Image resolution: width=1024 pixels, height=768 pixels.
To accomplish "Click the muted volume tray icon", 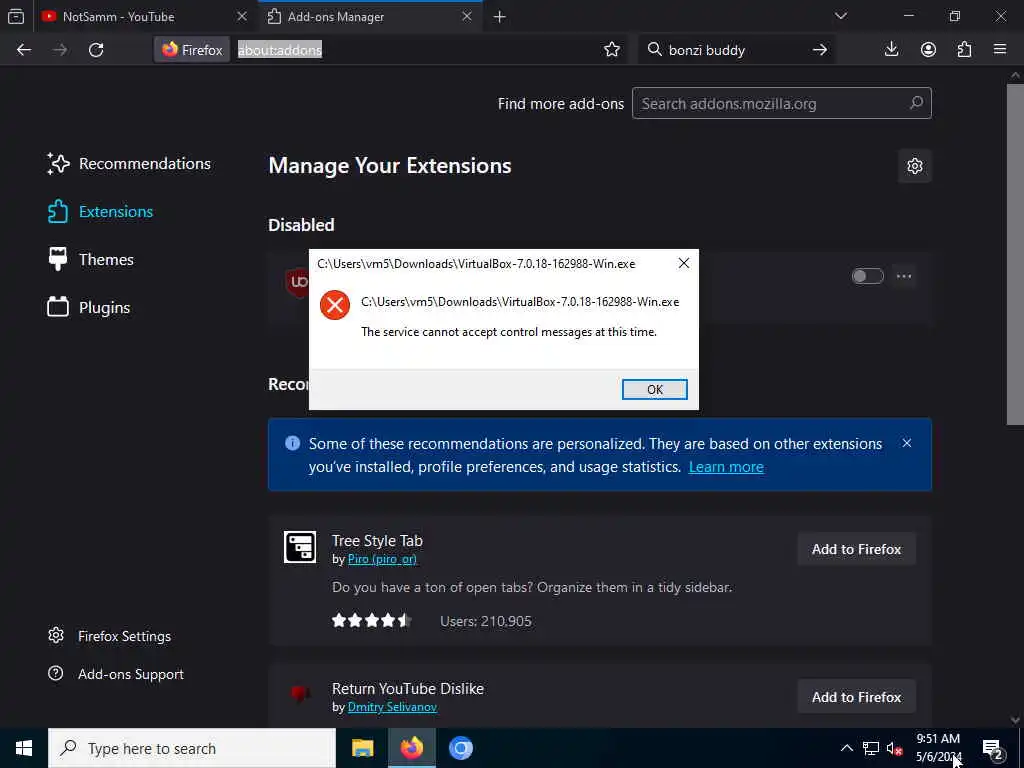I will (895, 748).
